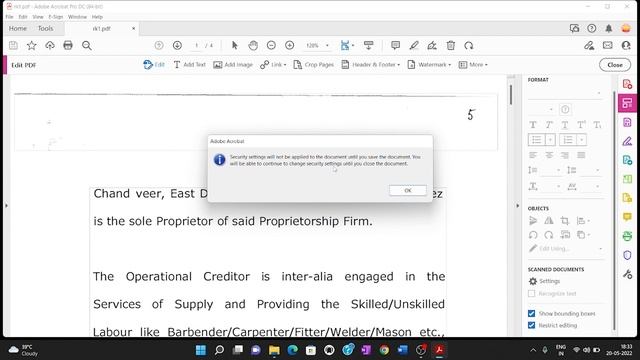Toggle the Recognize text checkbox
640x360 pixels.
(531, 293)
